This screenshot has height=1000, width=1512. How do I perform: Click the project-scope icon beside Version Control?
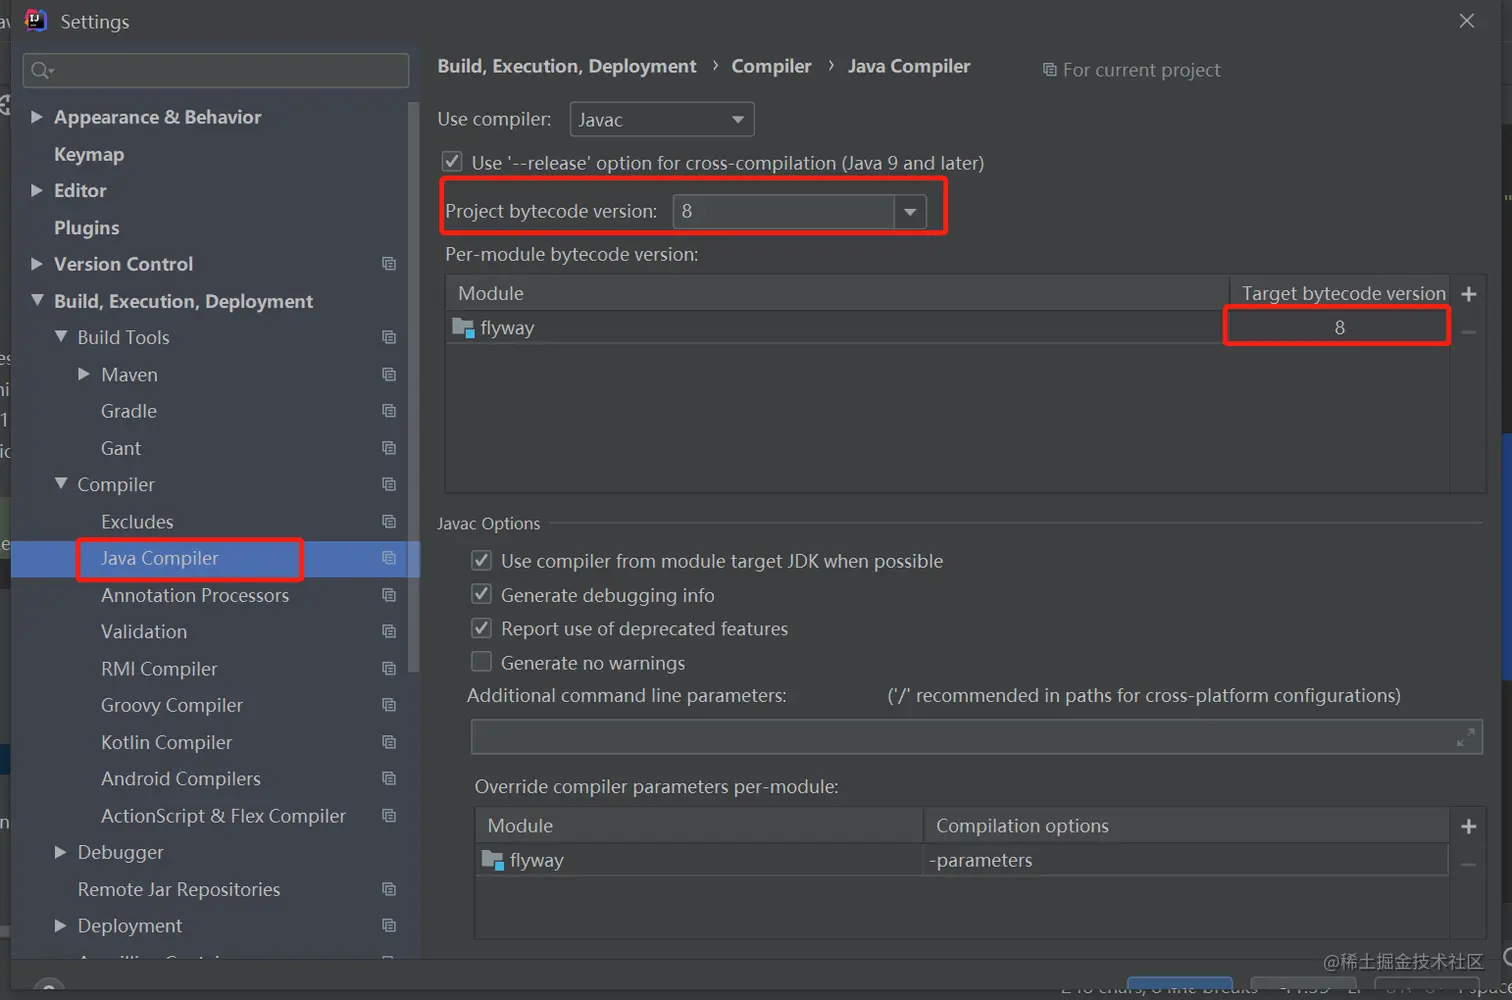[x=389, y=264]
